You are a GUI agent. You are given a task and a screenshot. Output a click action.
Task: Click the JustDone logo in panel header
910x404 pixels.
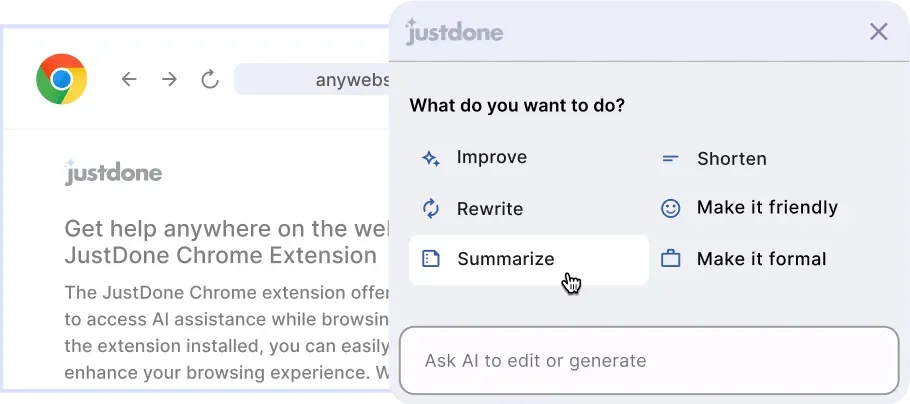pyautogui.click(x=454, y=31)
